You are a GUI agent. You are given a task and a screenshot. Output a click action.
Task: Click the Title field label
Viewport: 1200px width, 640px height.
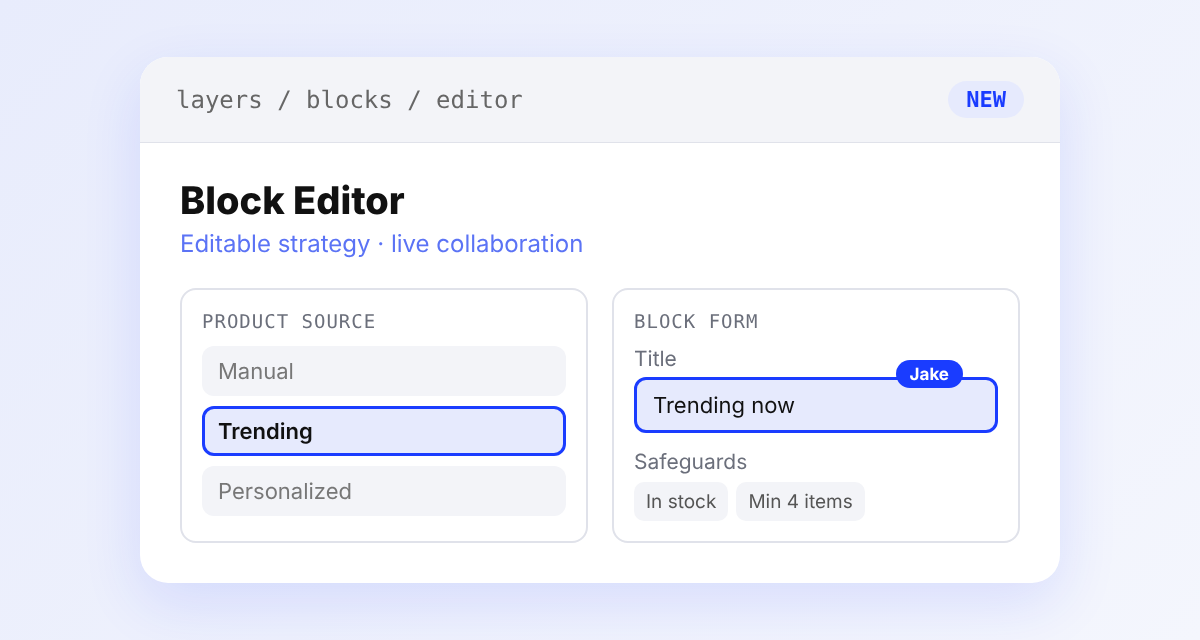point(655,358)
